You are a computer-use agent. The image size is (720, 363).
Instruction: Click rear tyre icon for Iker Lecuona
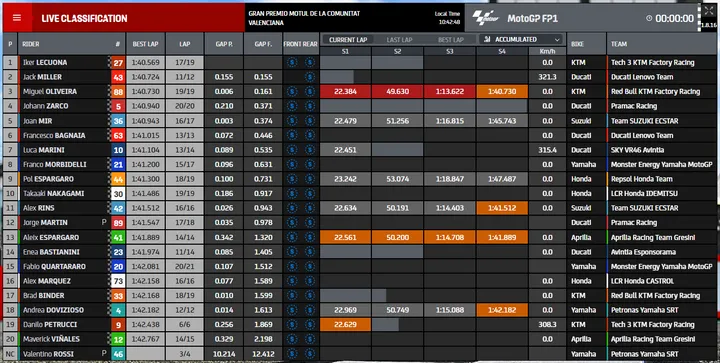(x=310, y=62)
